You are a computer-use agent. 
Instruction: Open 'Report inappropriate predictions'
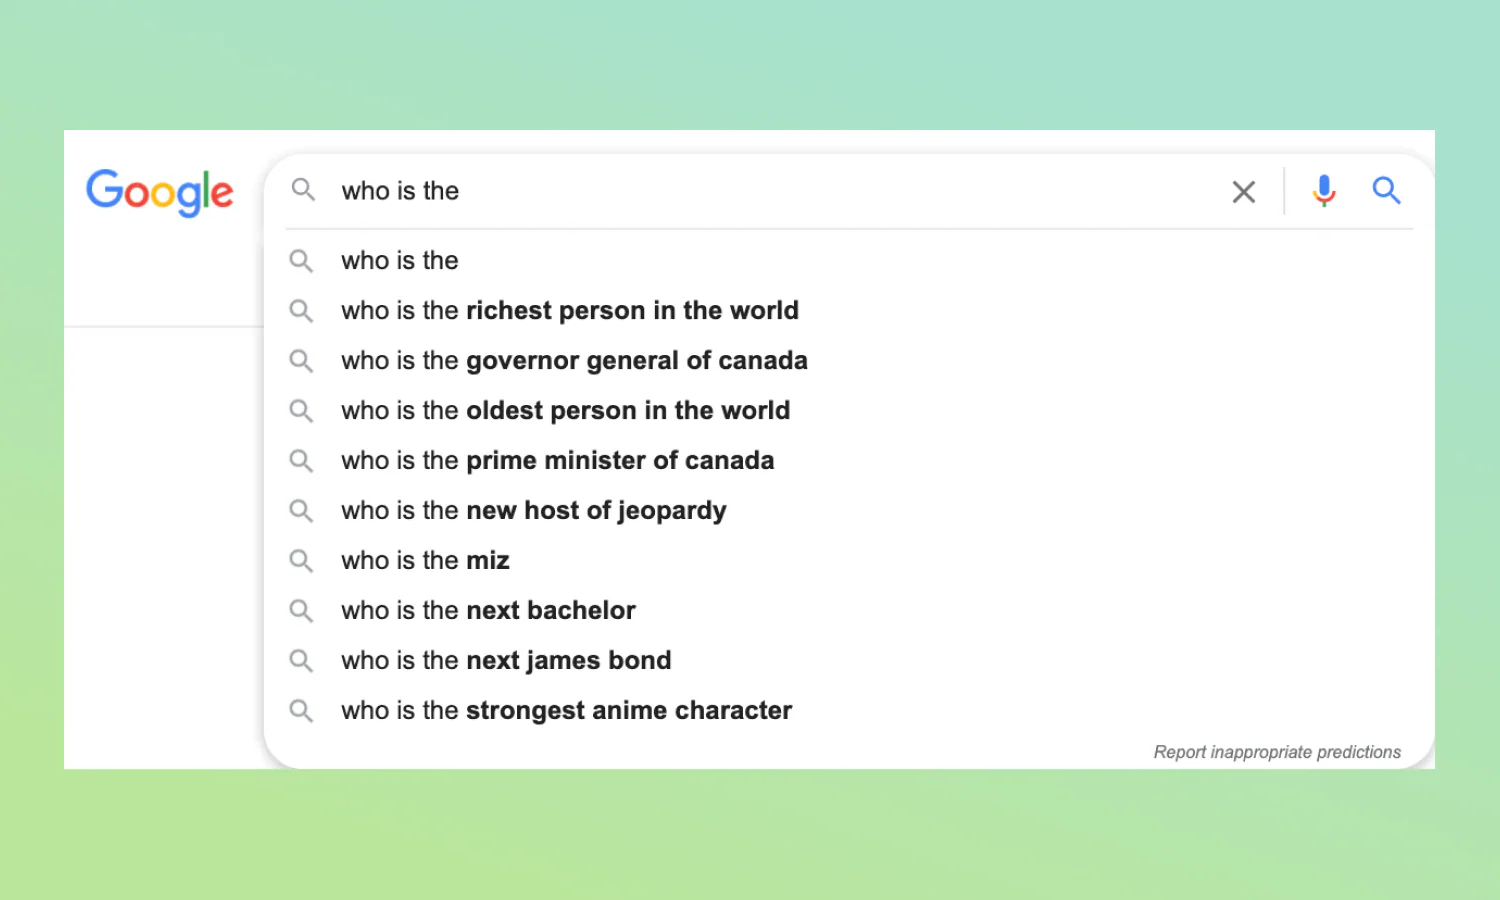coord(1276,751)
